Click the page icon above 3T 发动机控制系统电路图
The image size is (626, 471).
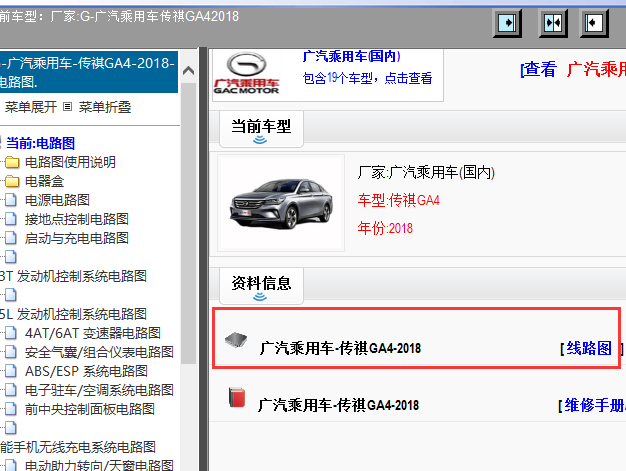click(11, 257)
